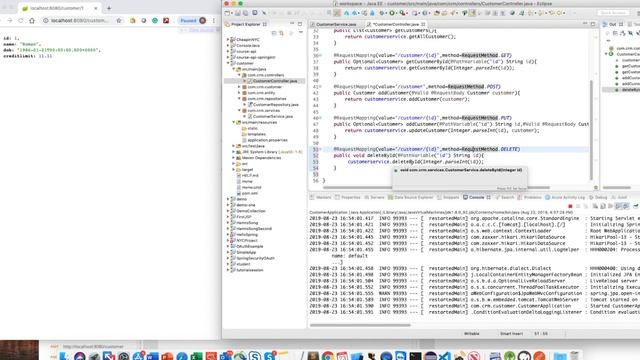Select the DemoCollection project
Screen dimensions: 640x360
coord(248,211)
